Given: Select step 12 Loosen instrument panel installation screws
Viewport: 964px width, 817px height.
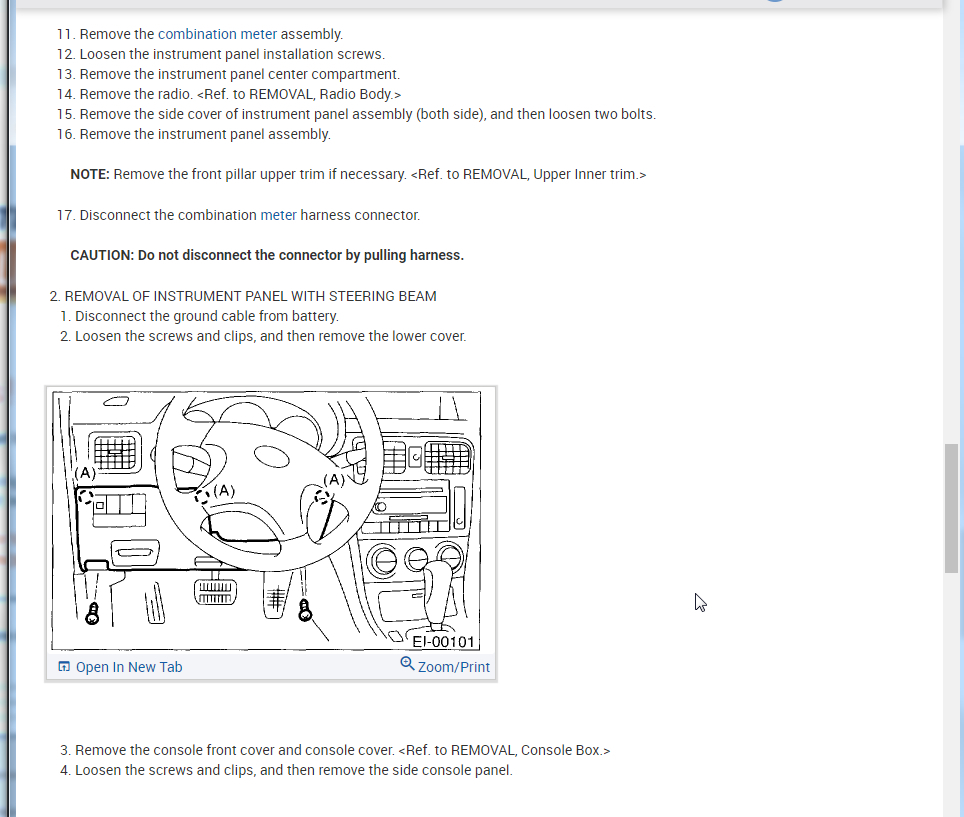Looking at the screenshot, I should 221,54.
